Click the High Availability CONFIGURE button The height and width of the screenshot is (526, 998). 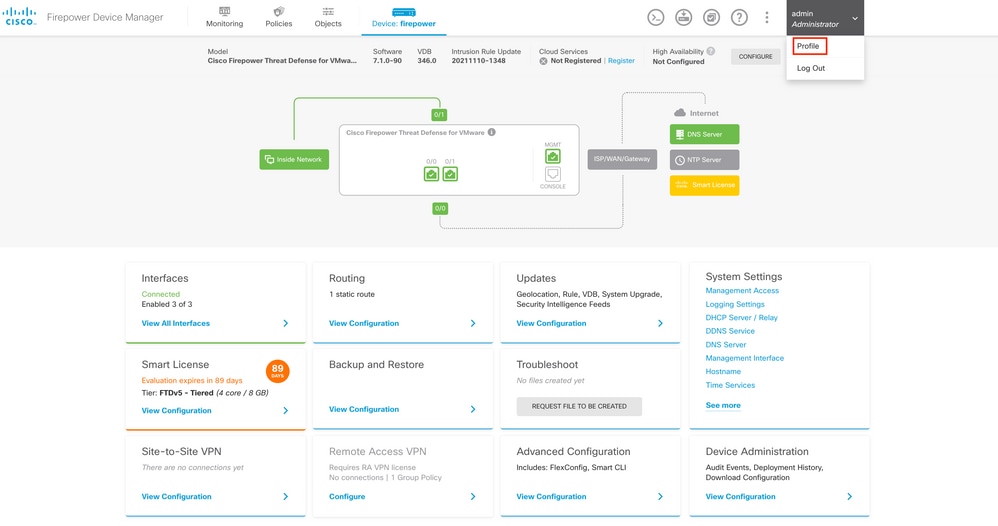tap(756, 57)
